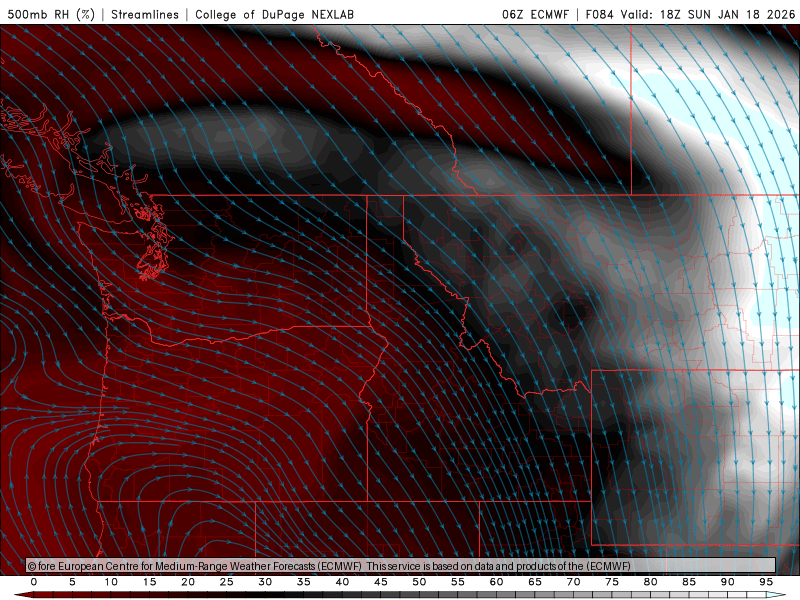Click the "55" label on the RH scale
This screenshot has height=600, width=800.
[x=458, y=582]
